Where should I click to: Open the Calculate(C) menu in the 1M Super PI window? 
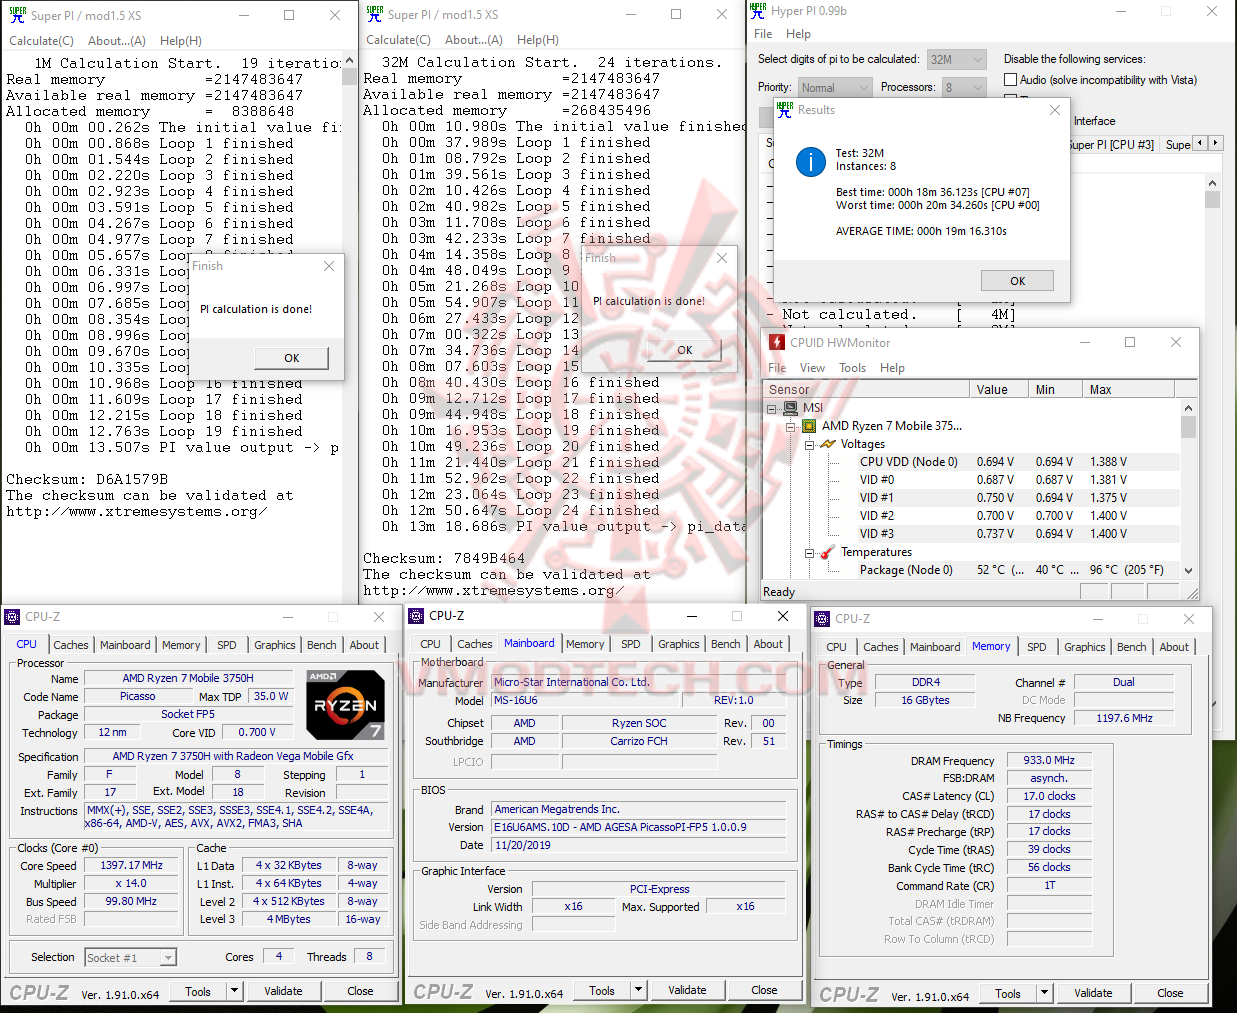(x=41, y=41)
